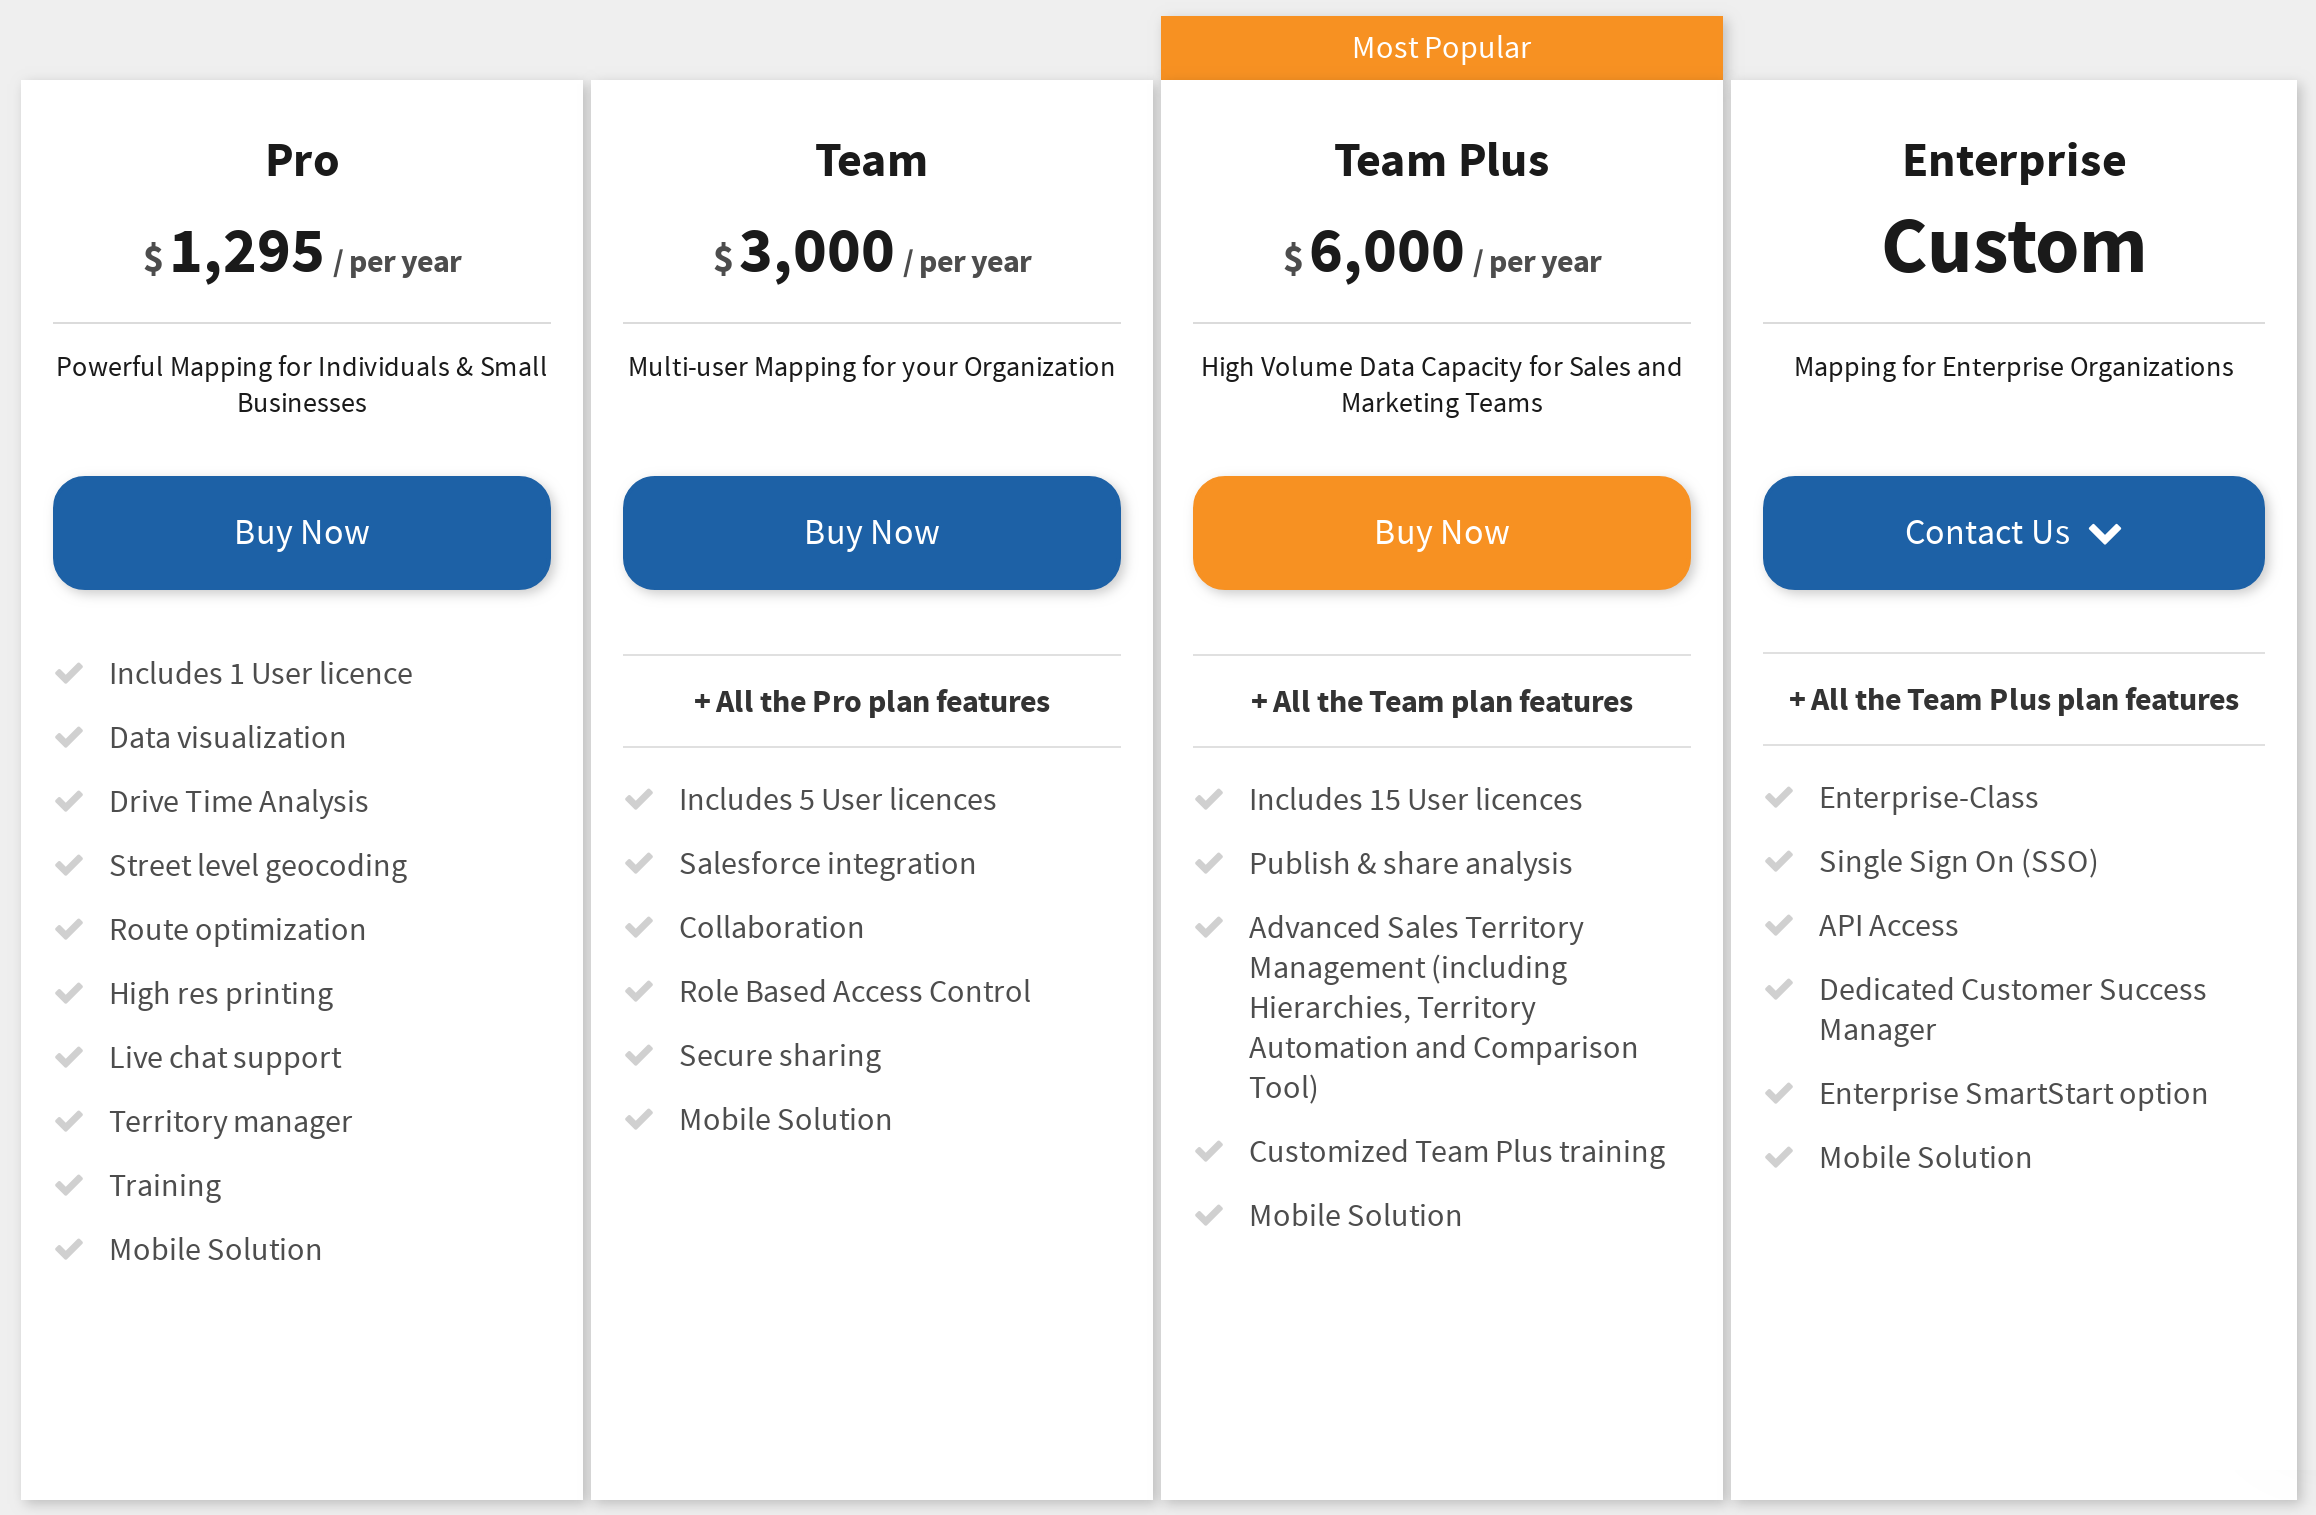The image size is (2316, 1515).
Task: Click the checkmark next to Salesforce integration
Action: click(640, 863)
